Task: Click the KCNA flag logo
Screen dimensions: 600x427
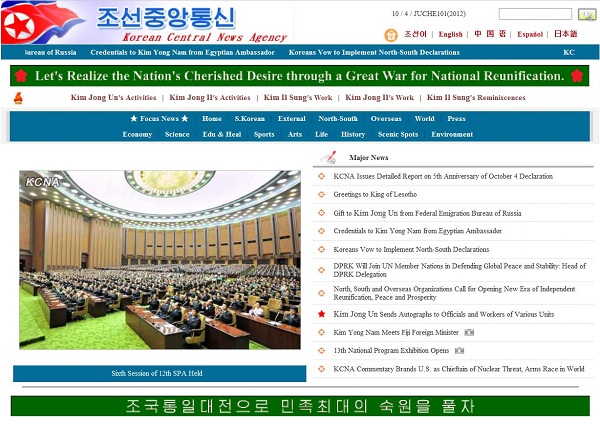Action: pos(42,22)
